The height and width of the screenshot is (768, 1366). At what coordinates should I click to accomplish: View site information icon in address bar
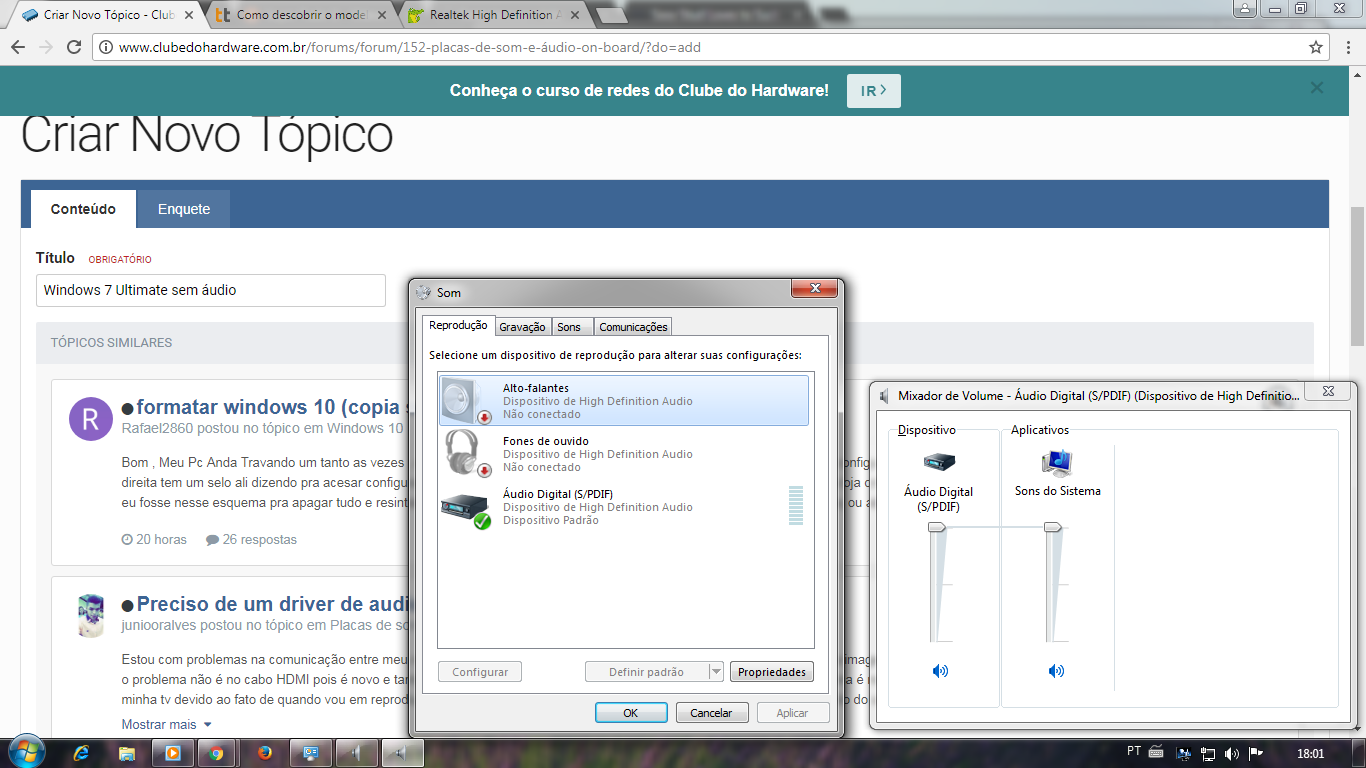[106, 47]
